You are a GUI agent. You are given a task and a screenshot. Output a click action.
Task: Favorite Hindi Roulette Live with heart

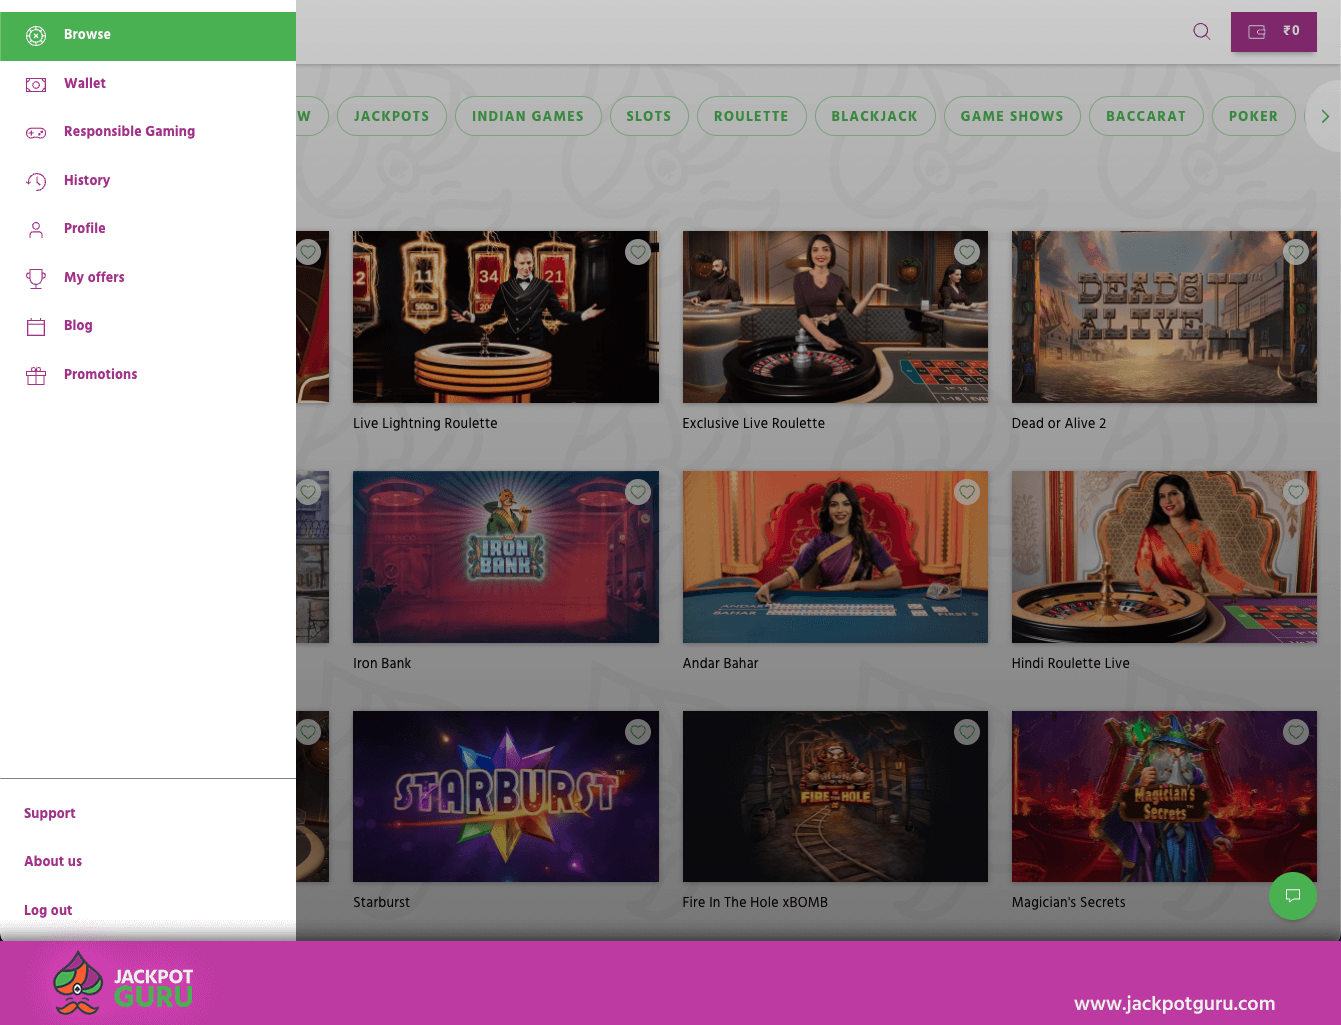(1296, 492)
